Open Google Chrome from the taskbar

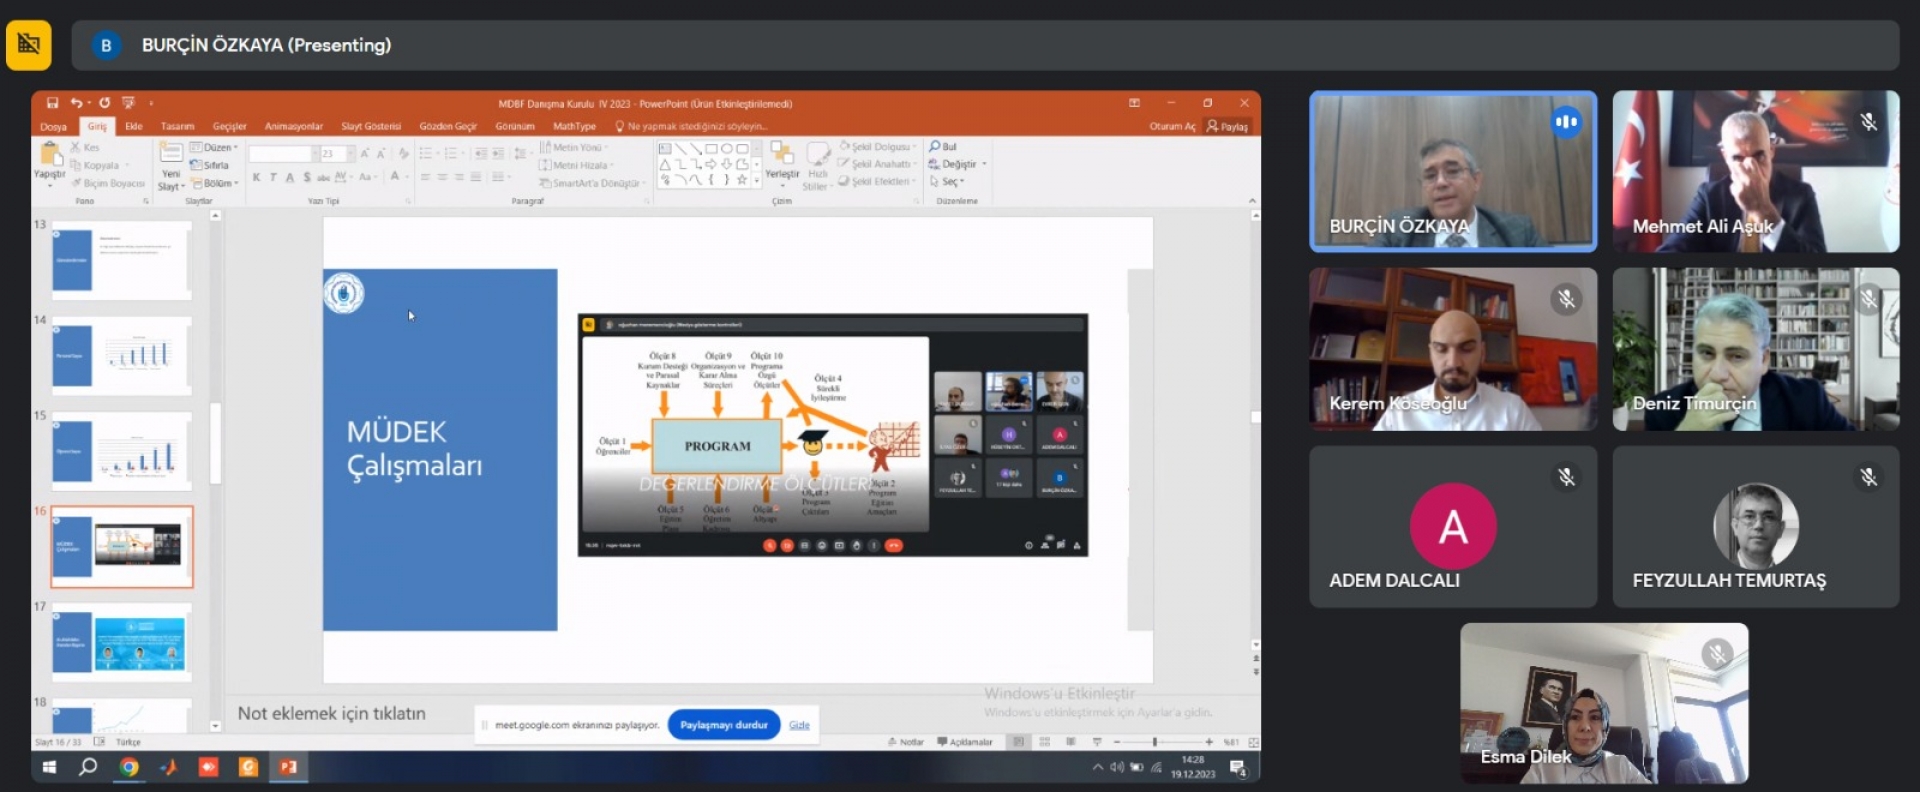click(x=129, y=767)
